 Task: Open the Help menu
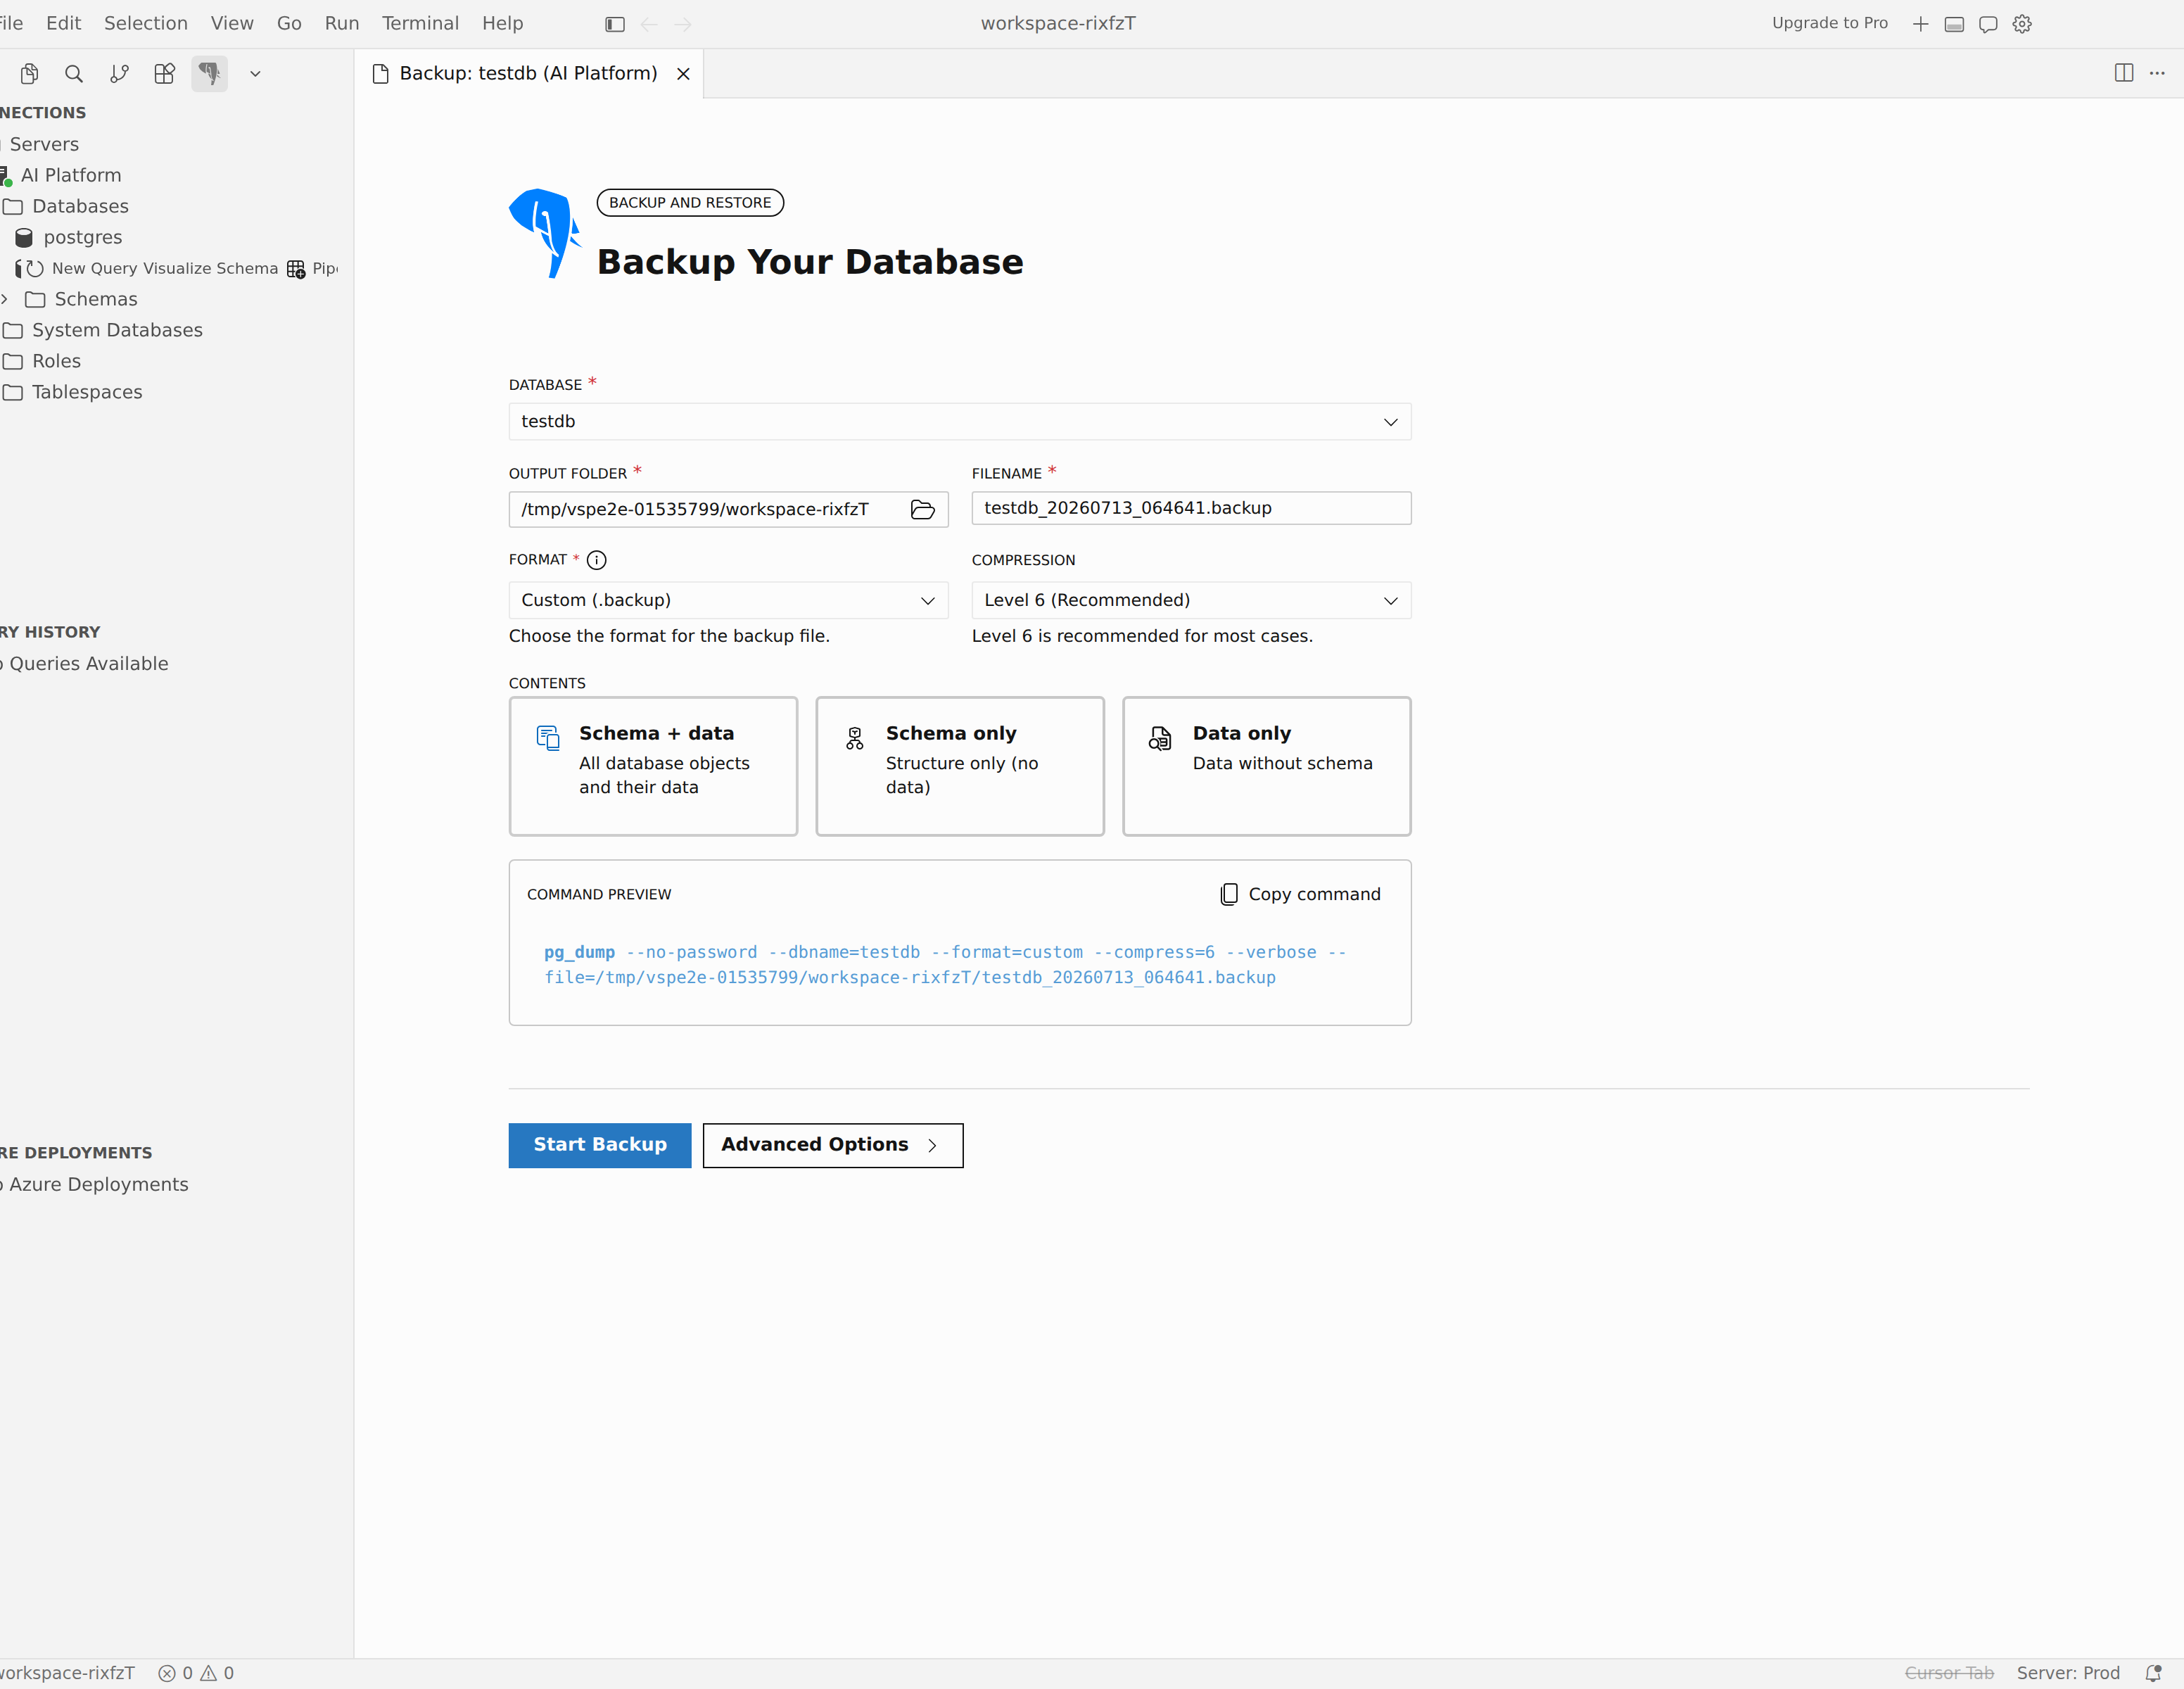(x=502, y=23)
